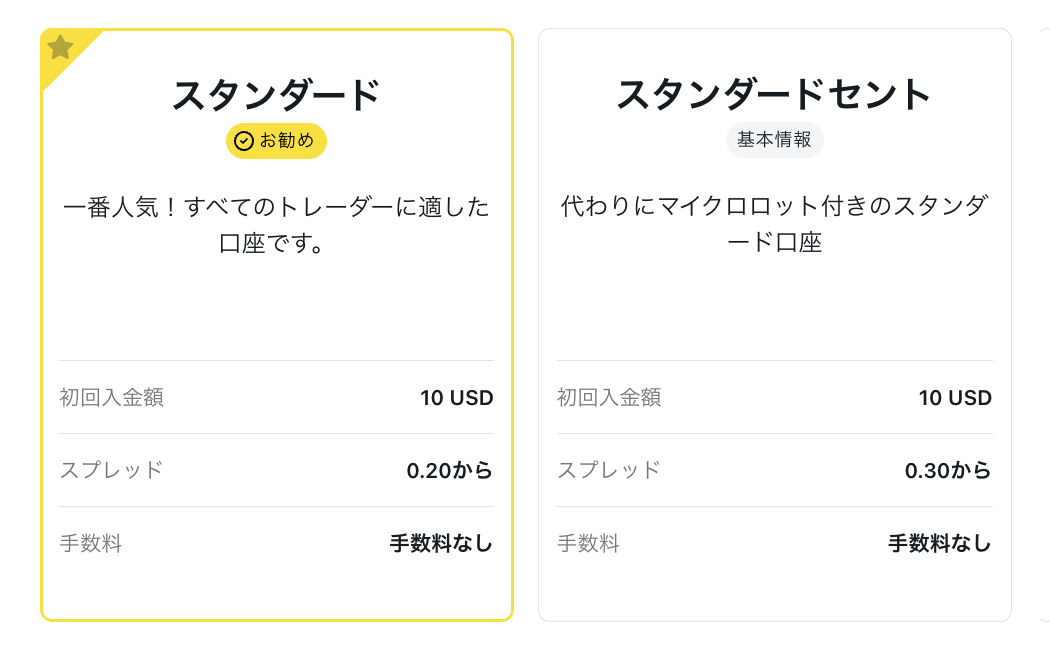The image size is (1050, 650).
Task: Click the 0.20から spread value
Action: [450, 471]
